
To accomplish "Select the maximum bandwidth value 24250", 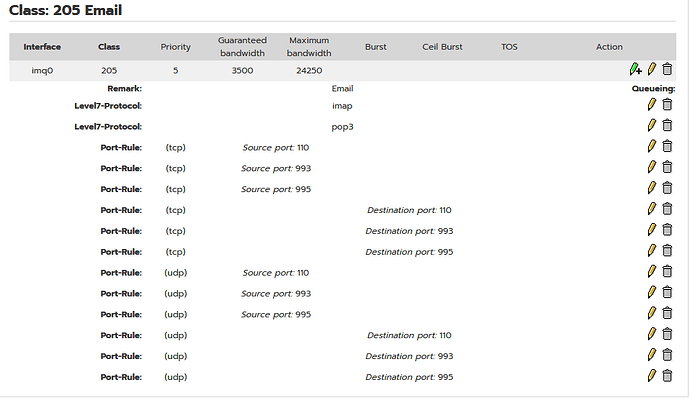I will (x=309, y=70).
